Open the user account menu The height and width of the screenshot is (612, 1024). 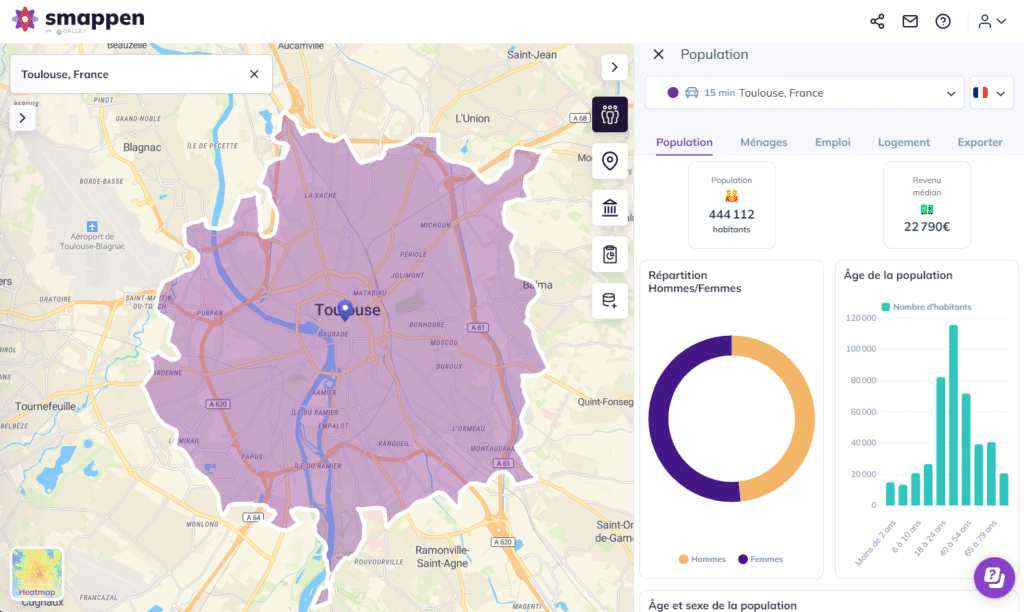pyautogui.click(x=987, y=20)
